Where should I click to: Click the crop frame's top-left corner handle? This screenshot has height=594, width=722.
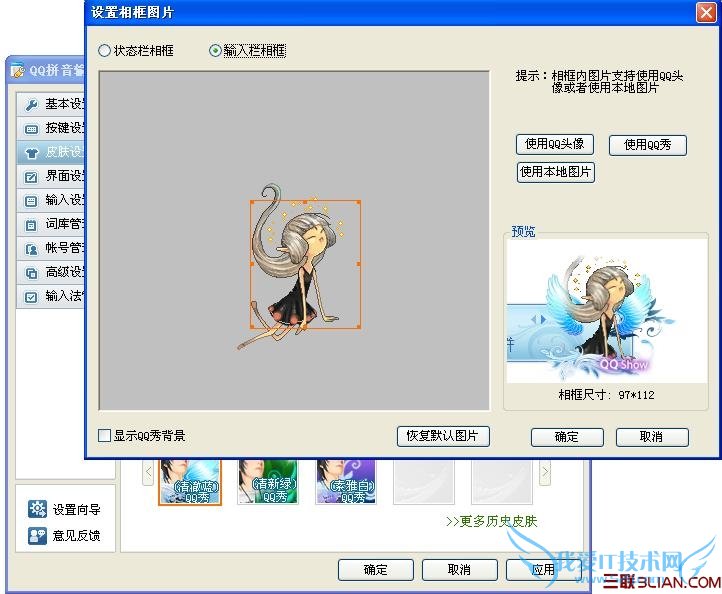coord(252,202)
